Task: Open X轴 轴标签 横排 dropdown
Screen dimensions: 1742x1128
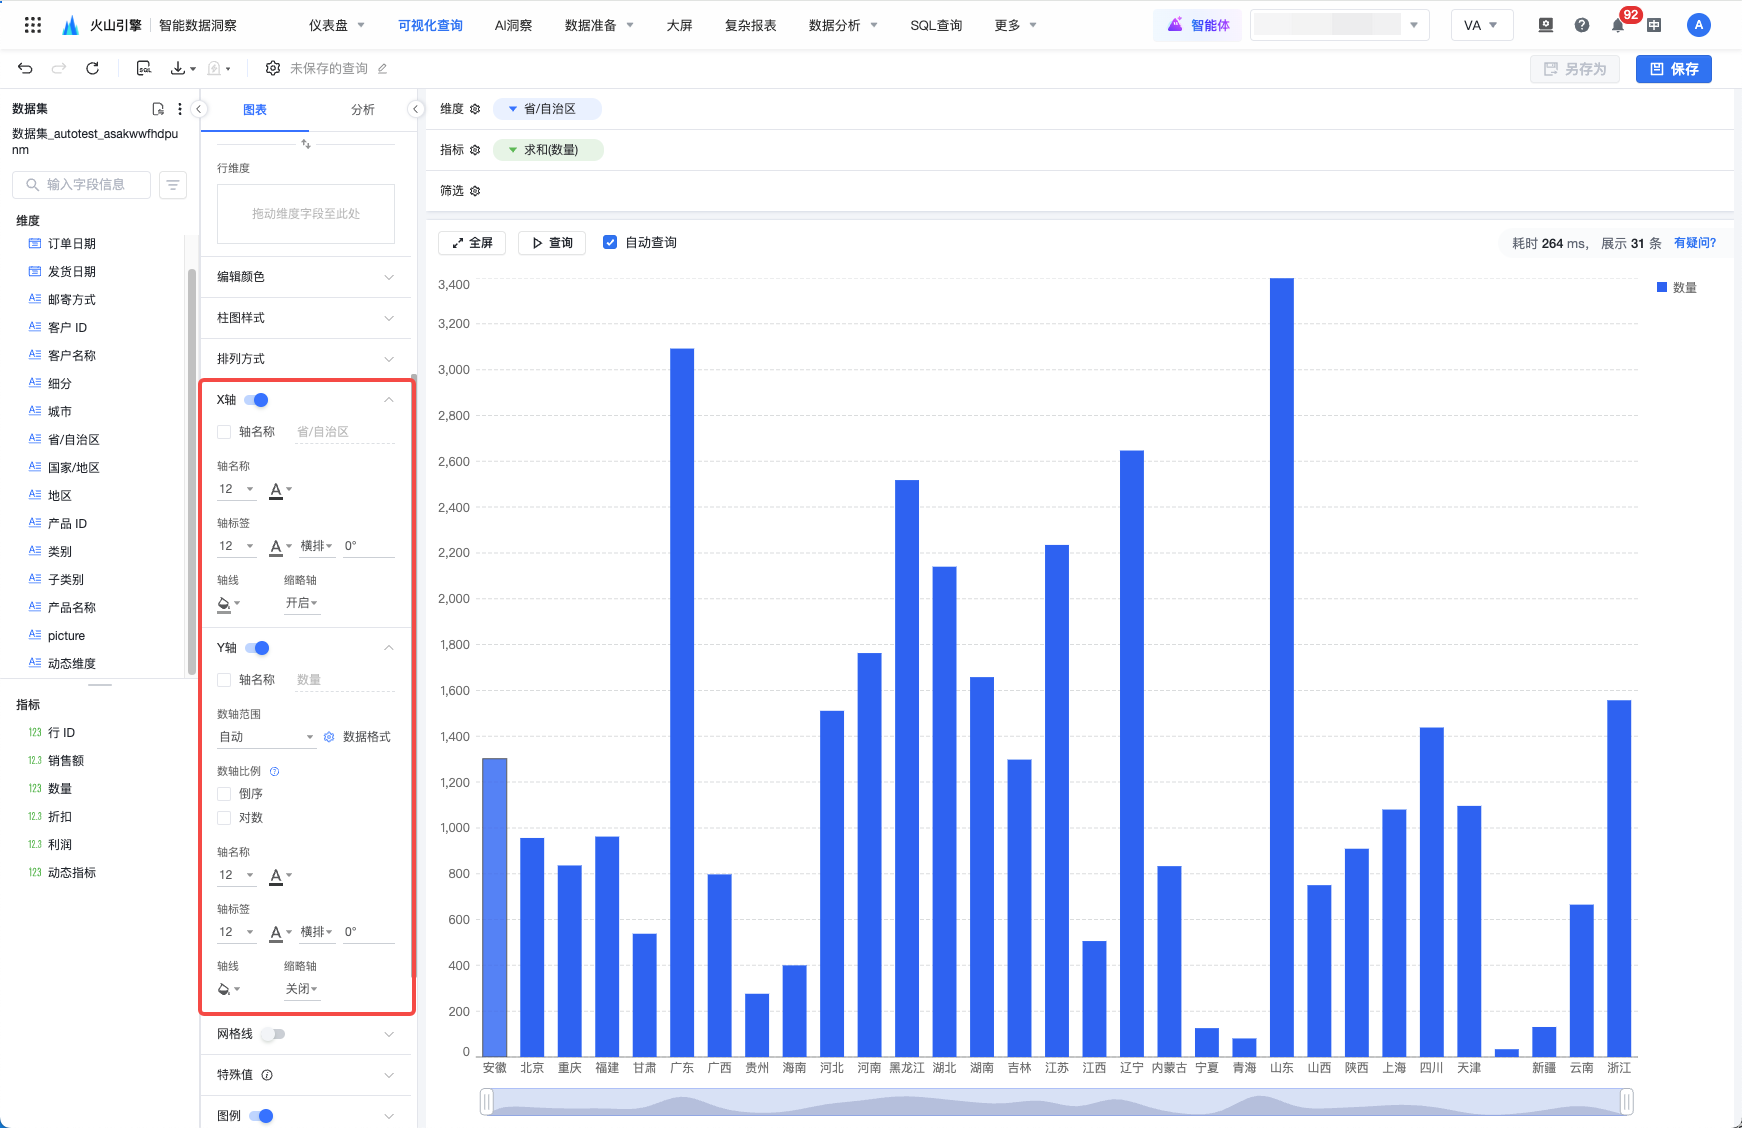Action: [316, 546]
